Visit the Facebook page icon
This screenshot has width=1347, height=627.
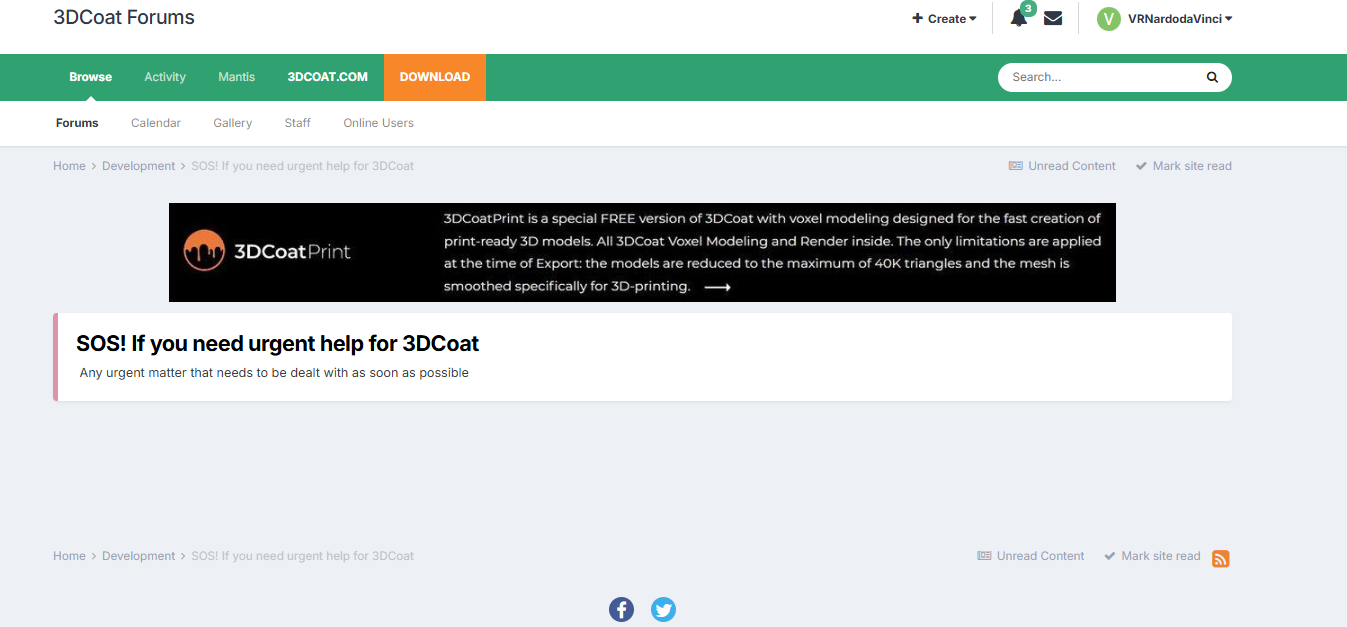[x=621, y=609]
